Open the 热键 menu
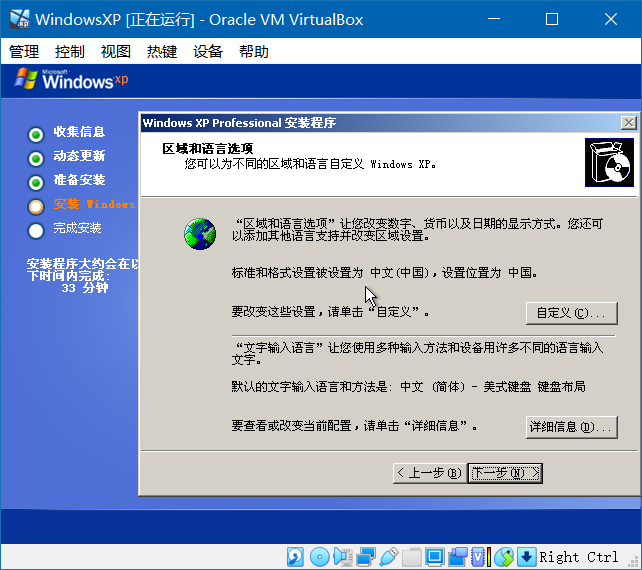642x570 pixels. pos(162,52)
